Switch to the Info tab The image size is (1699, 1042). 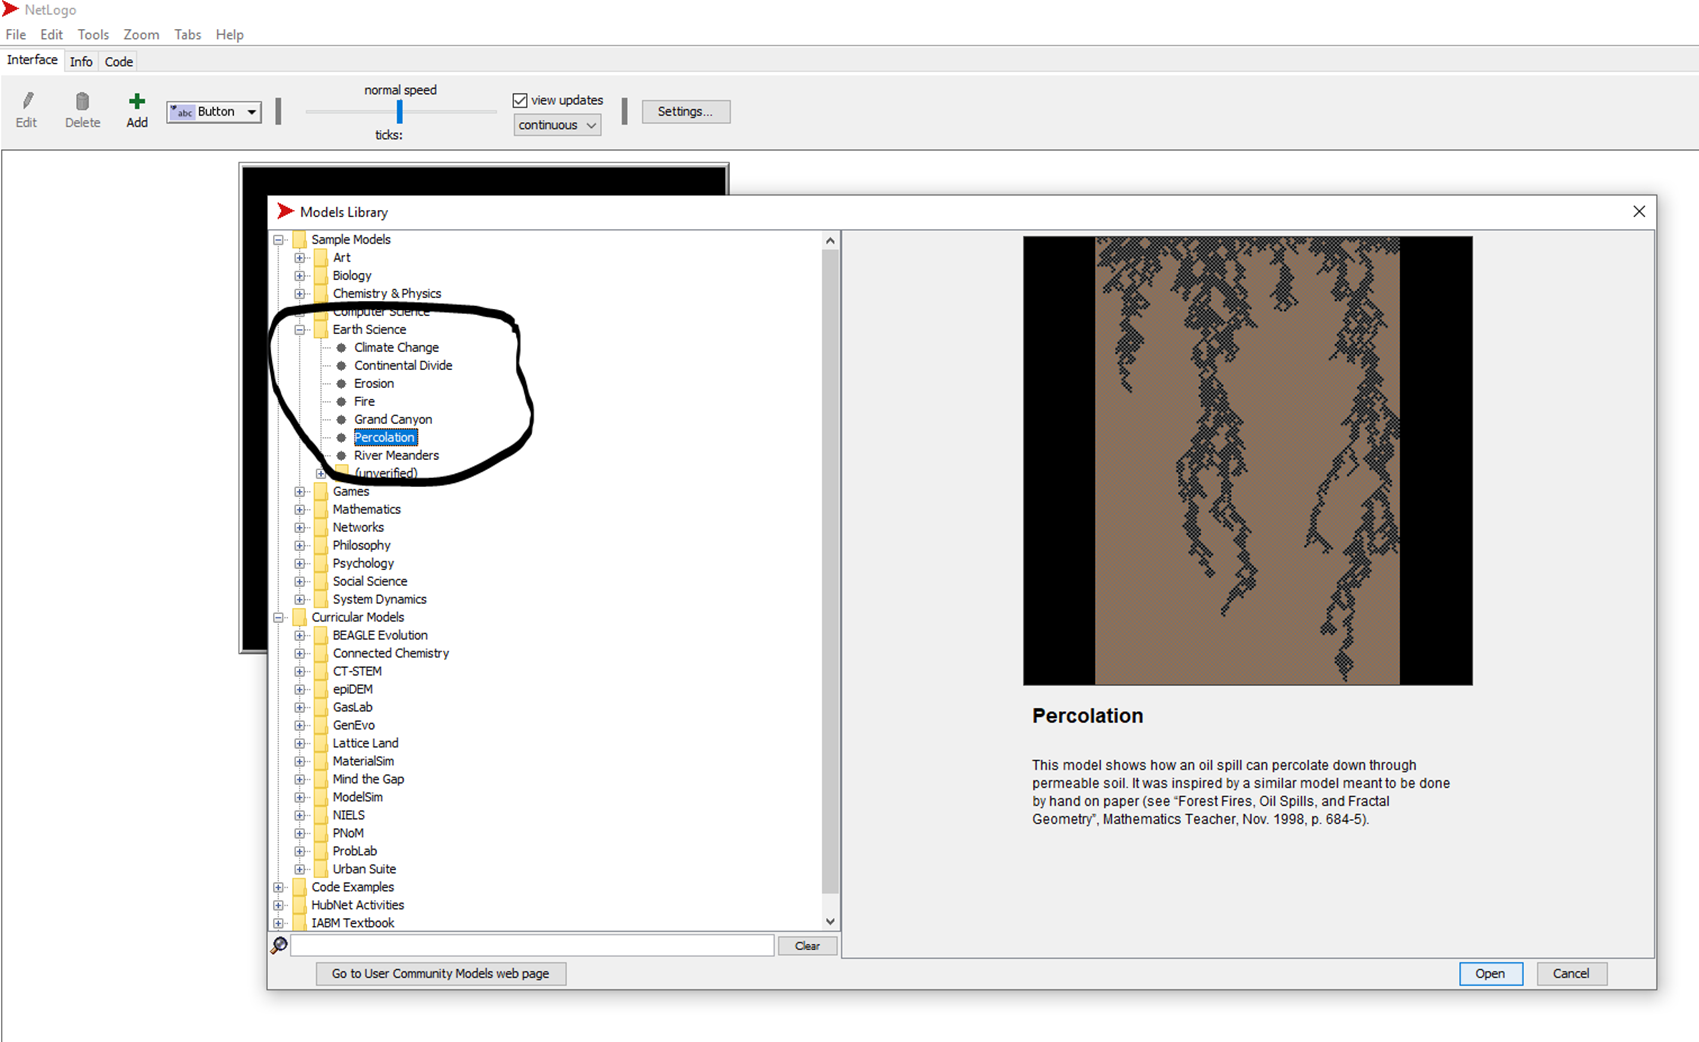81,62
